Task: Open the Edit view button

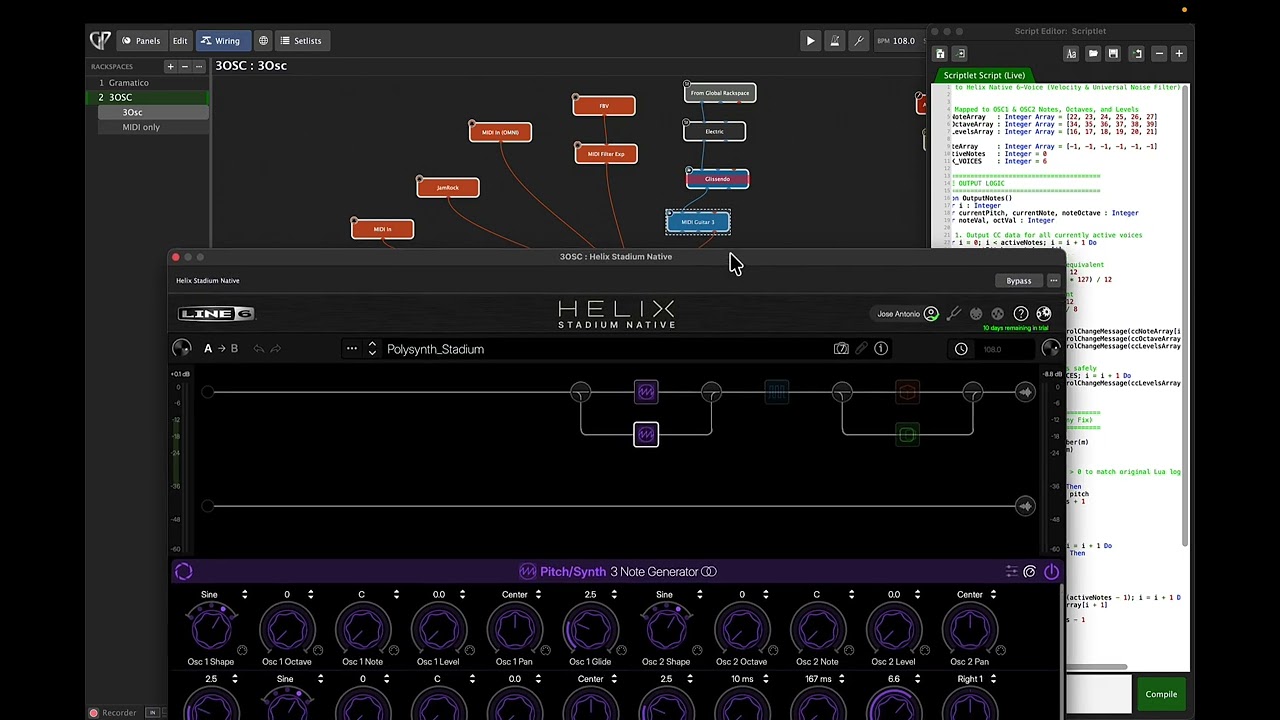Action: [x=180, y=41]
